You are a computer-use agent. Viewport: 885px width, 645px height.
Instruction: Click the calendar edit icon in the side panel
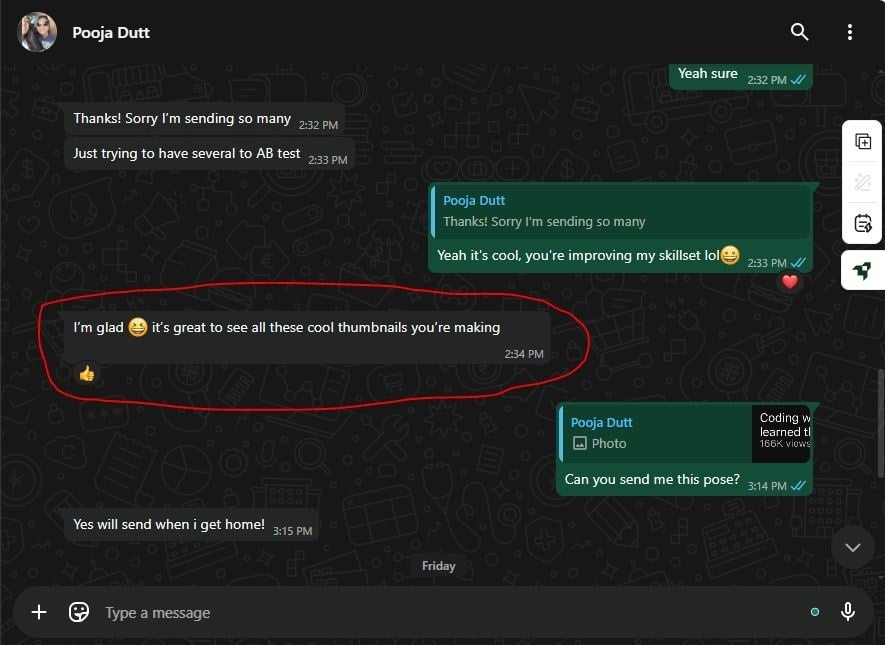click(x=863, y=223)
